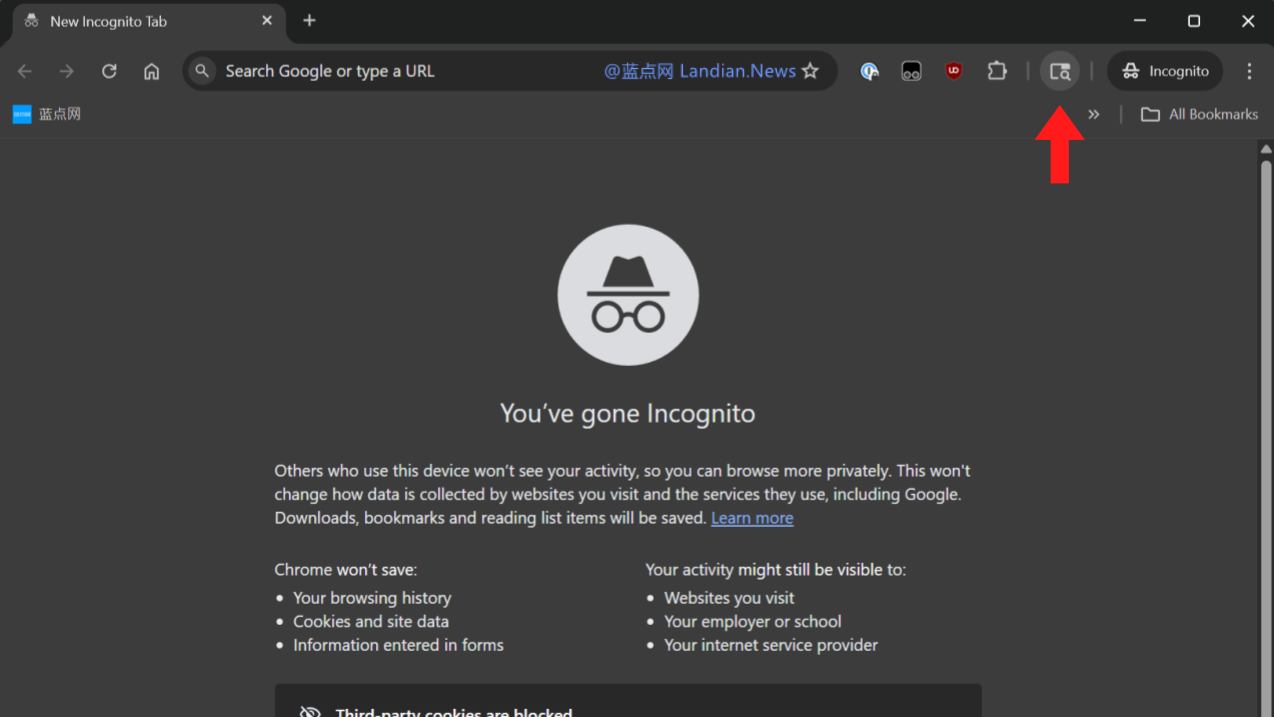Image resolution: width=1274 pixels, height=717 pixels.
Task: Open the uBlock Origin extension
Action: 954,71
